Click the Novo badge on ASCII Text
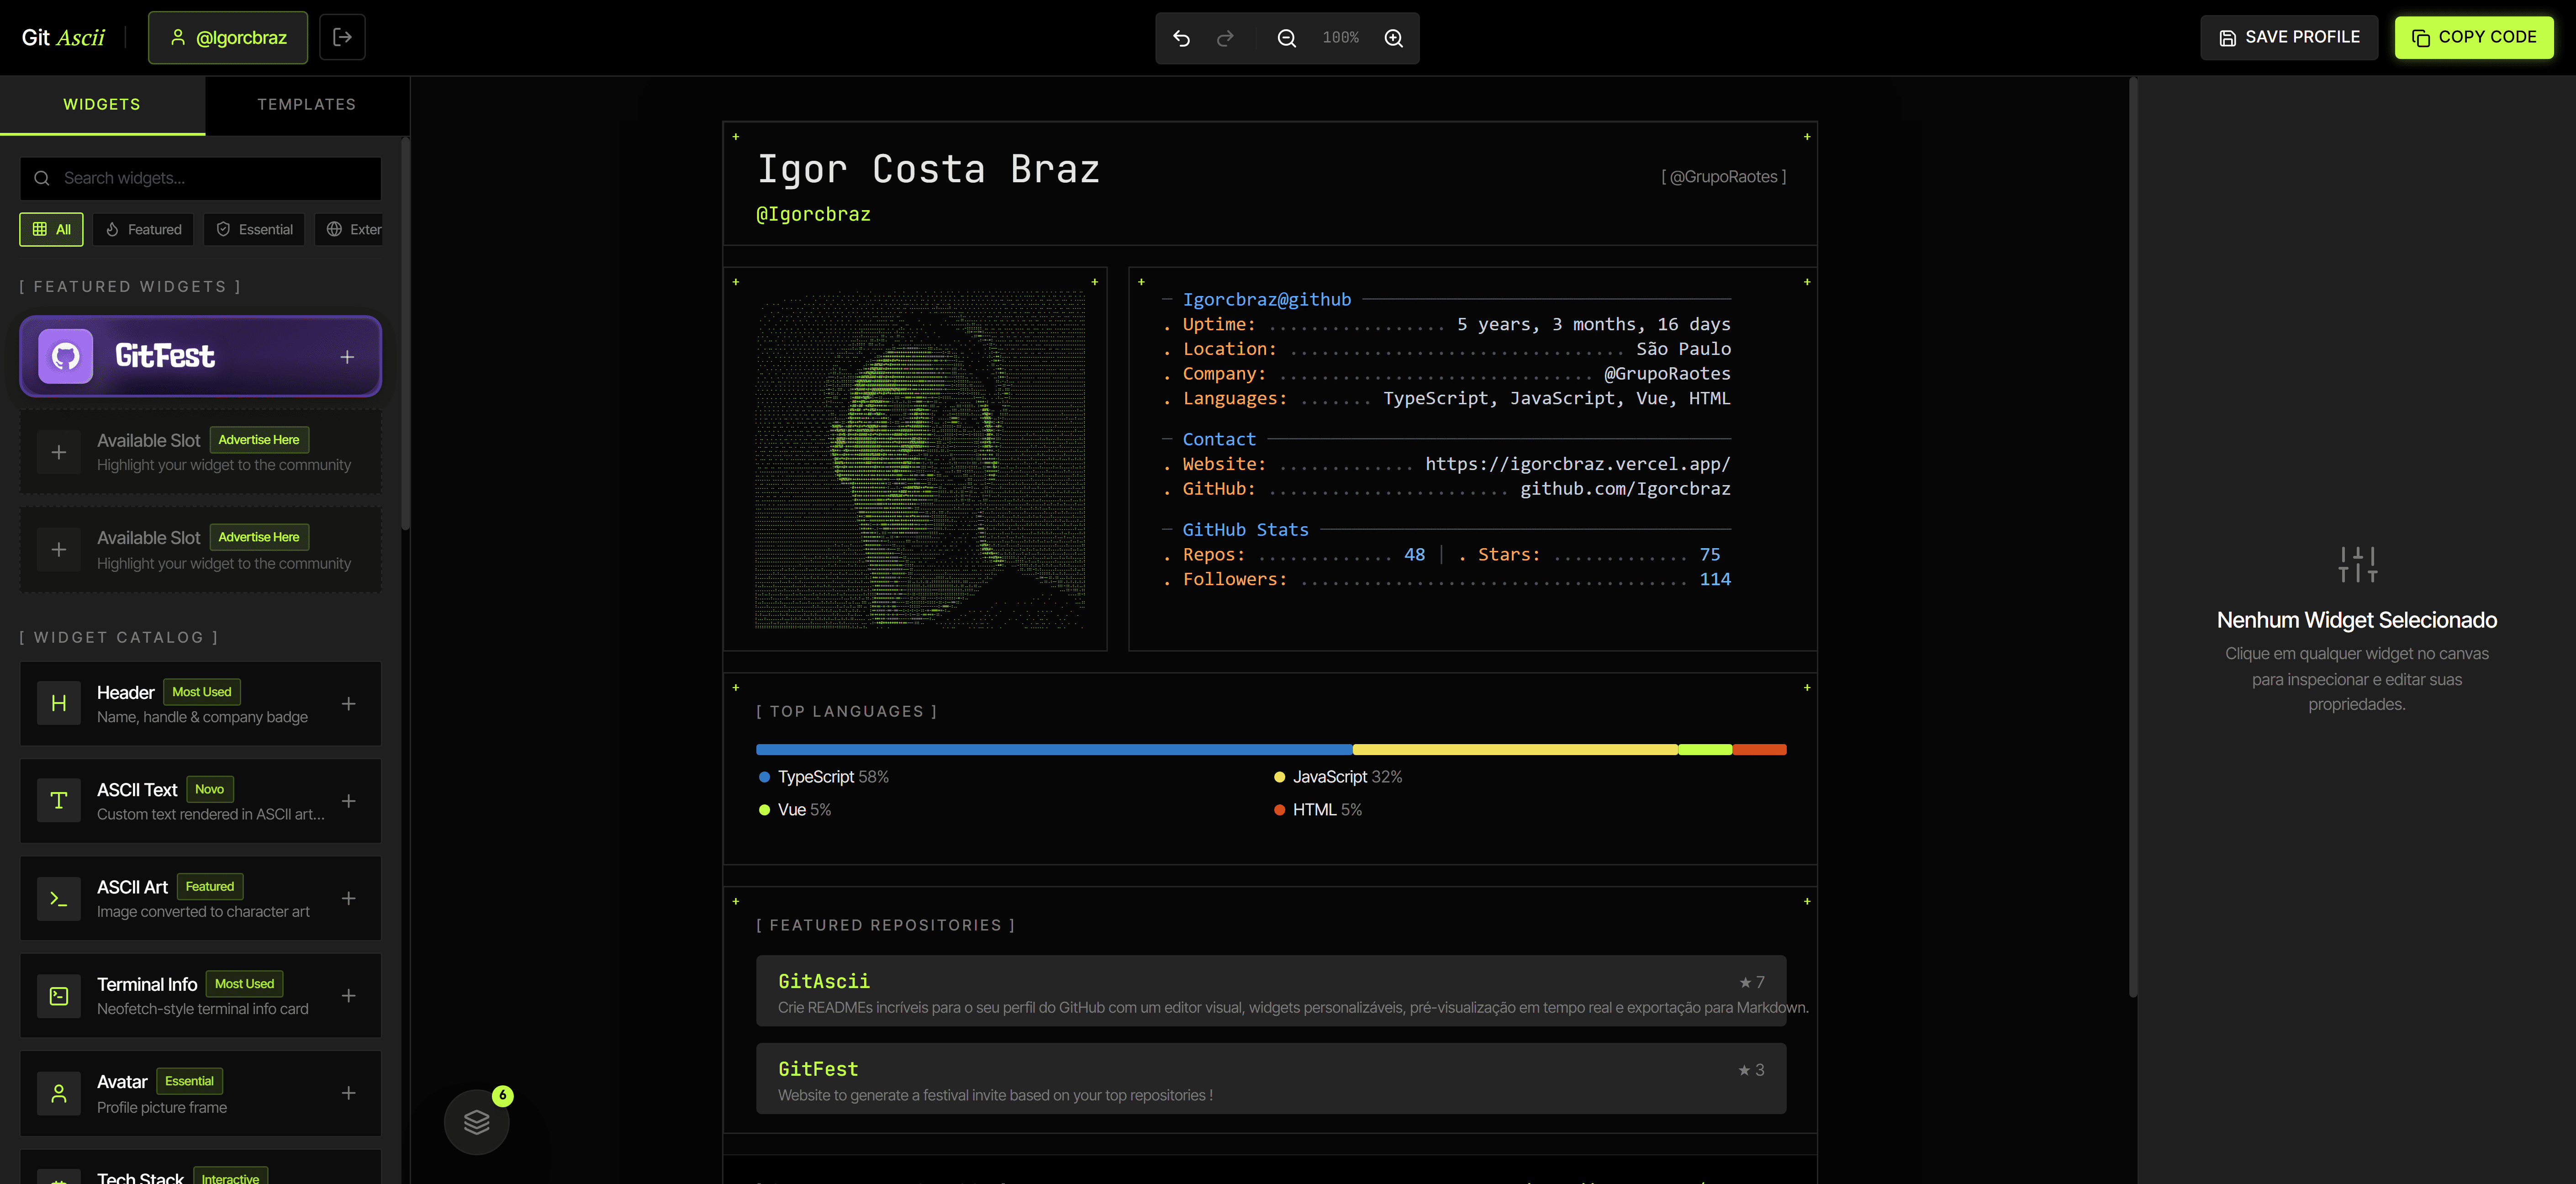This screenshot has height=1184, width=2576. (x=209, y=789)
